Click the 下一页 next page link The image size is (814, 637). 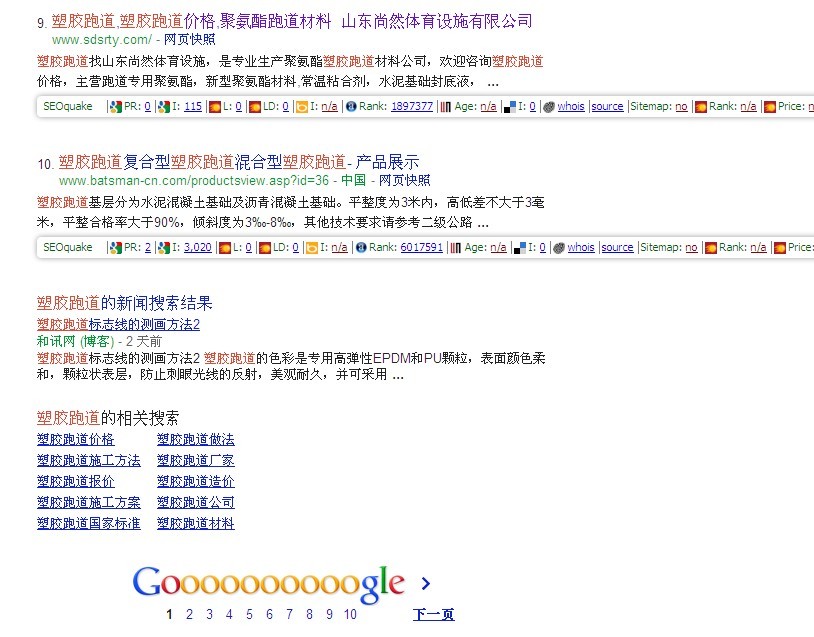point(433,615)
